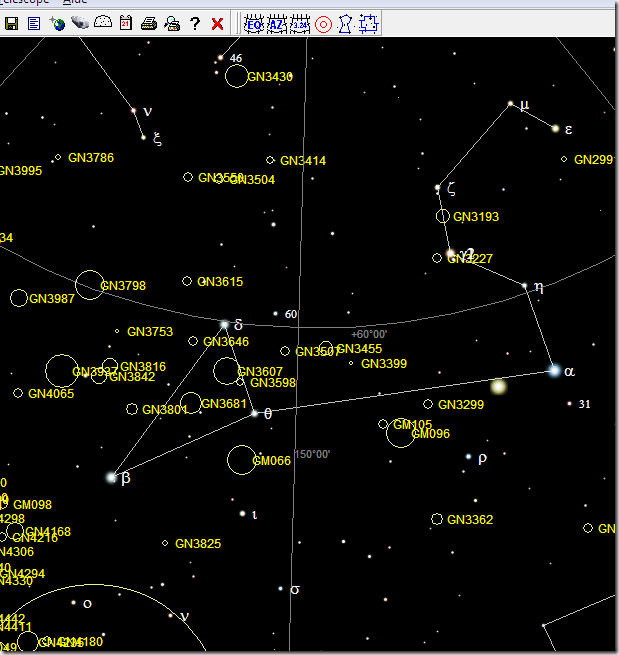
Task: Click the star labeled ι
Action: pos(242,513)
